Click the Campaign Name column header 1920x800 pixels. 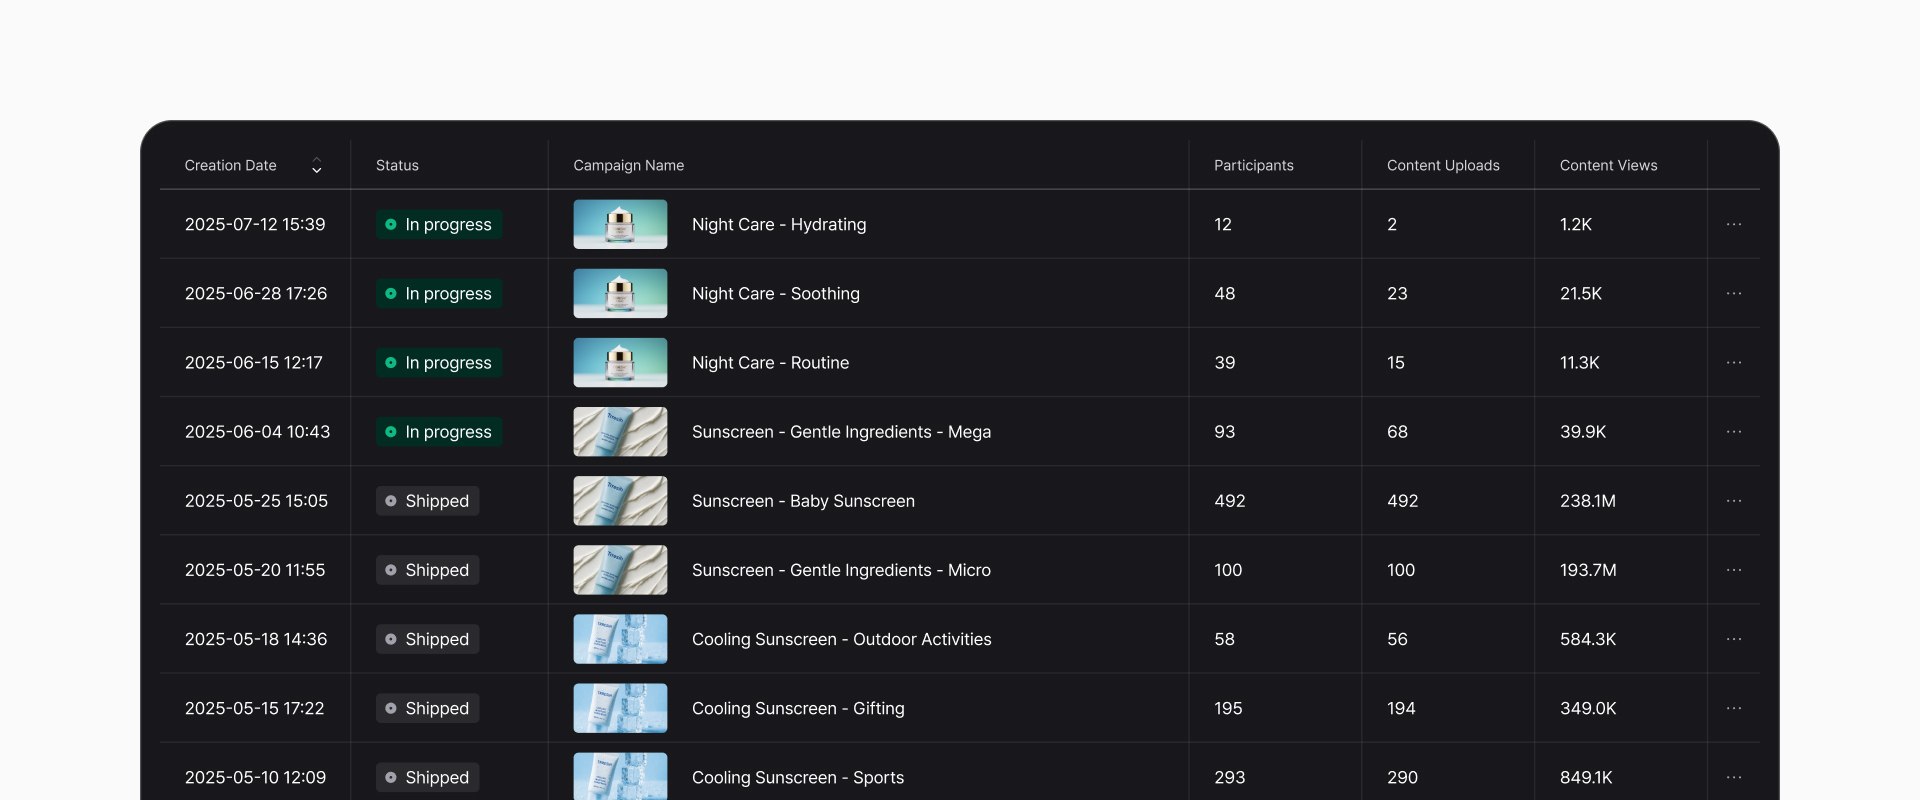[x=628, y=166]
